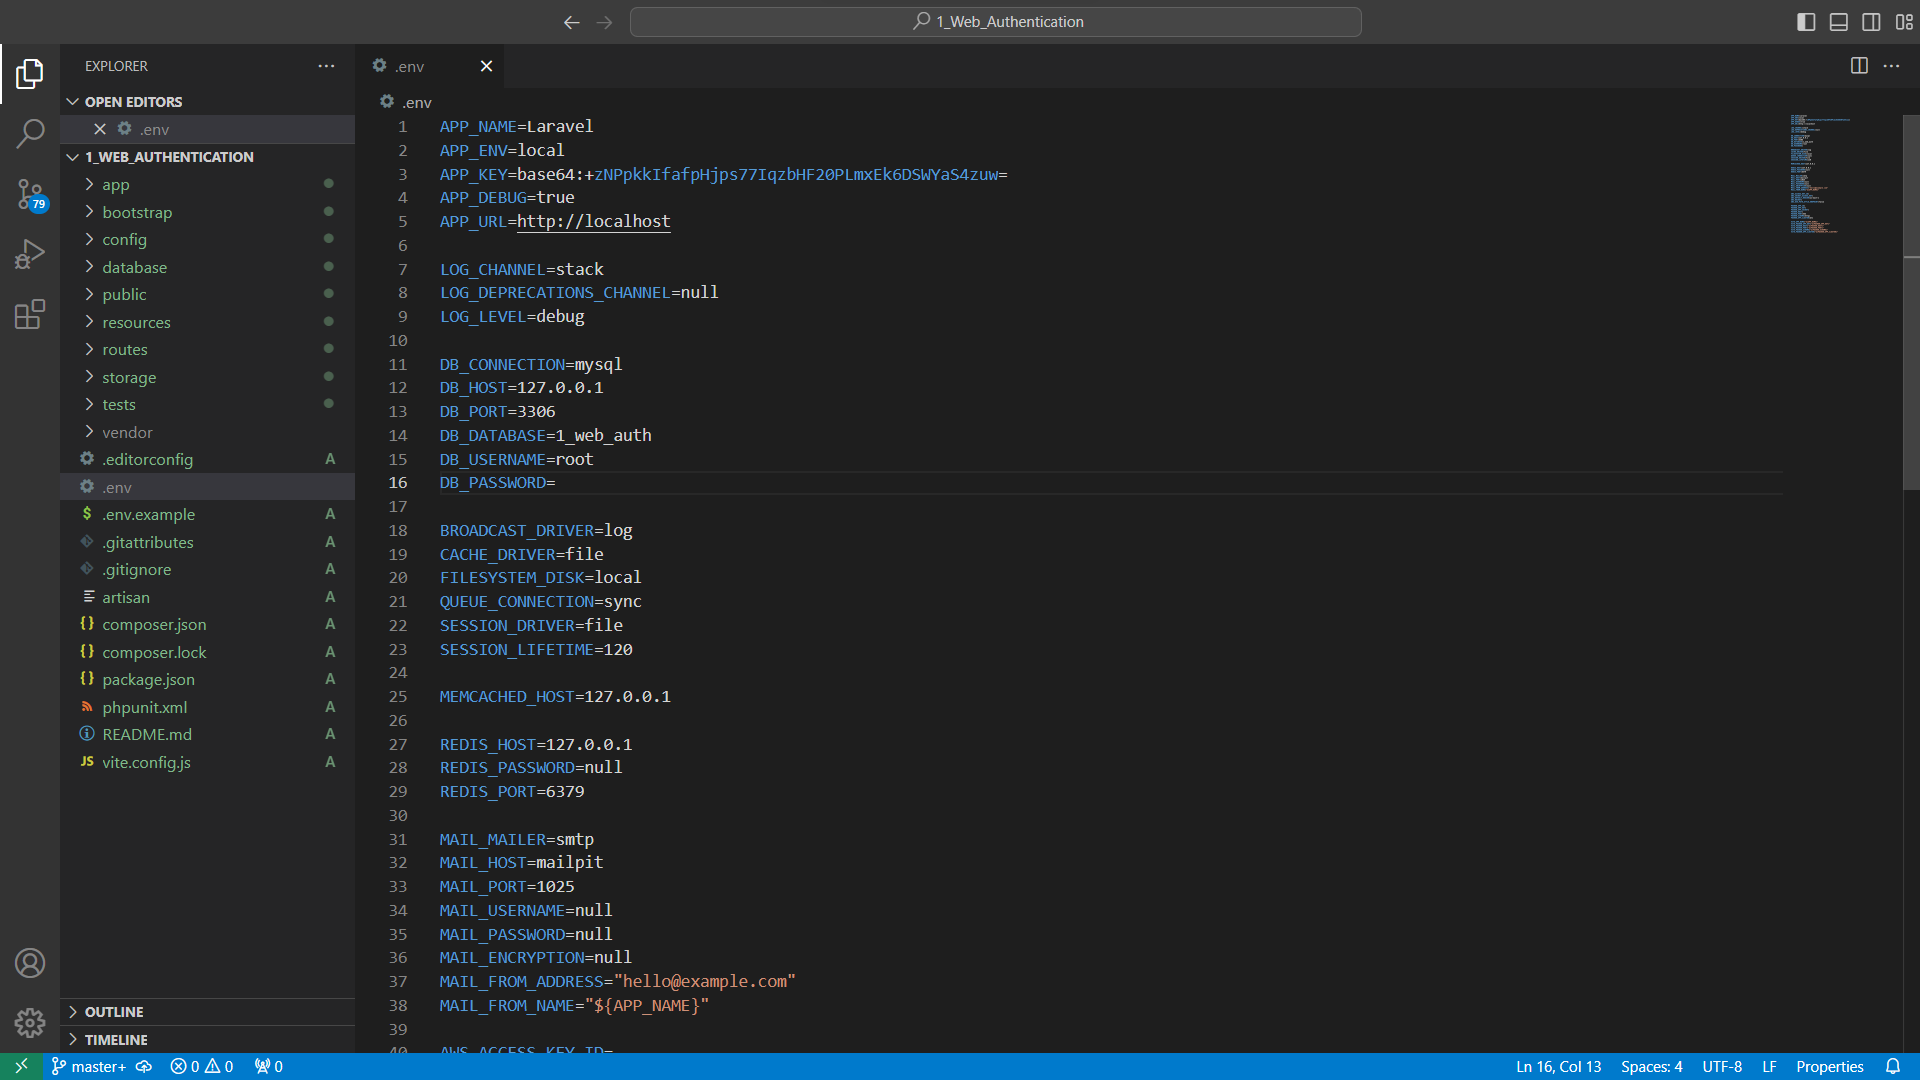Open the Extensions view
This screenshot has width=1920, height=1080.
tap(30, 314)
